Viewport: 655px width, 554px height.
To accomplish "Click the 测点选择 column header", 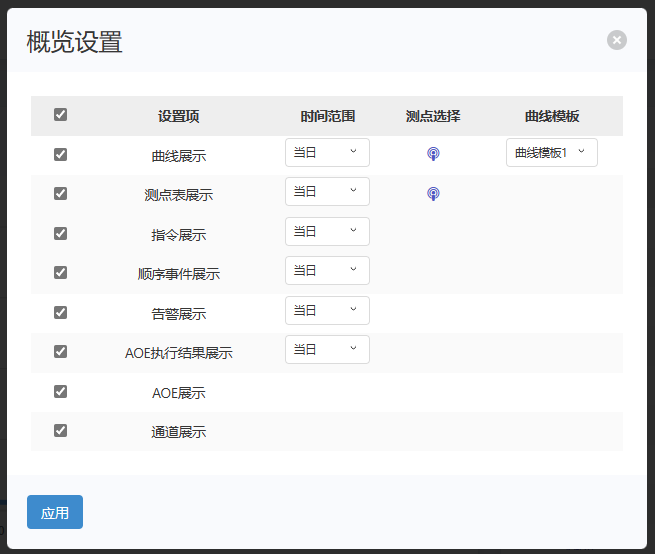I will click(433, 116).
